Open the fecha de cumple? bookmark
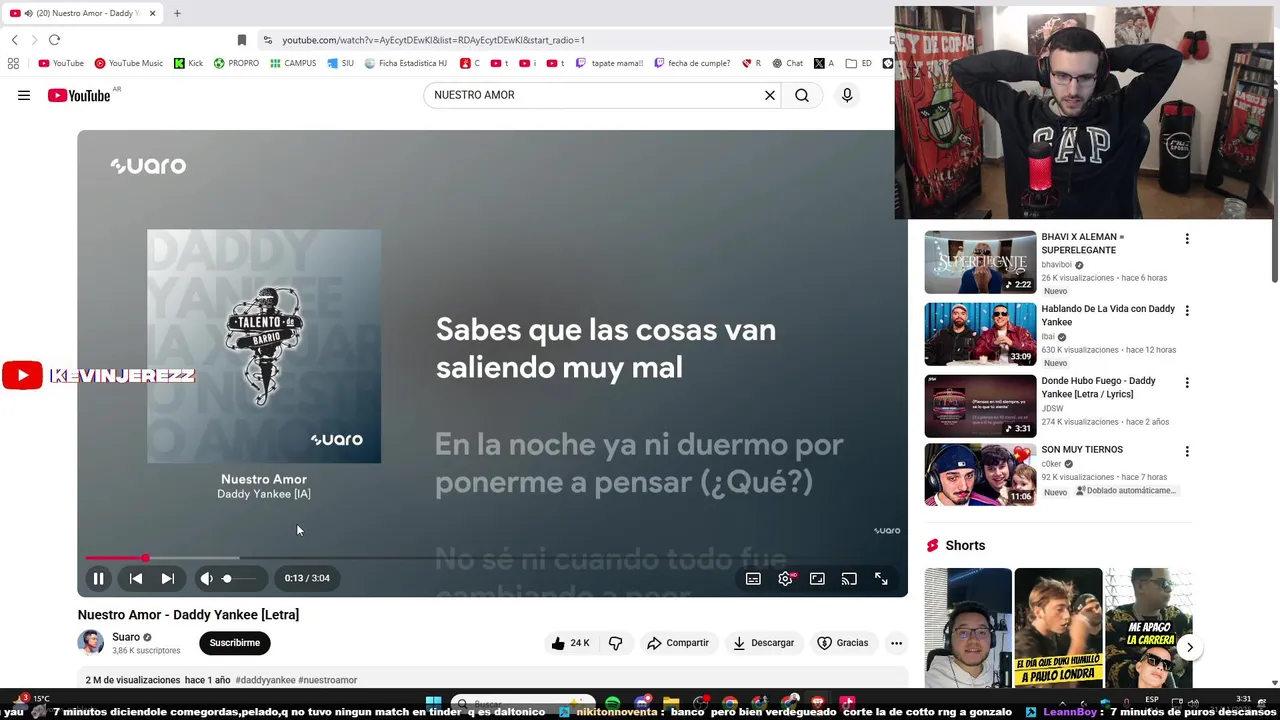1280x720 pixels. click(x=692, y=63)
